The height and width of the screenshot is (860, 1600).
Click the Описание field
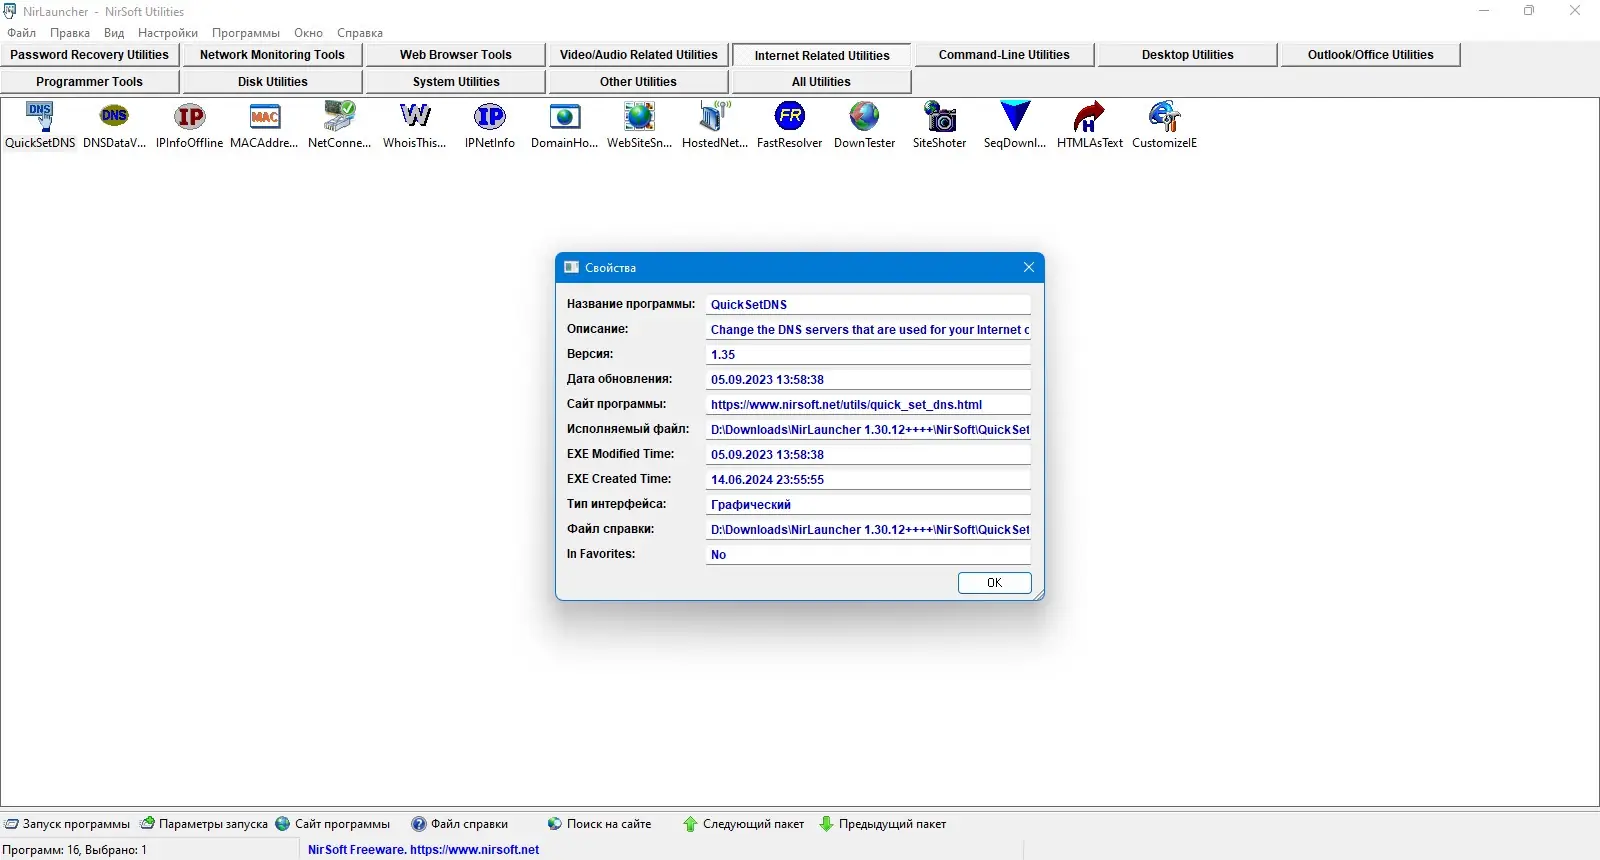tap(868, 330)
